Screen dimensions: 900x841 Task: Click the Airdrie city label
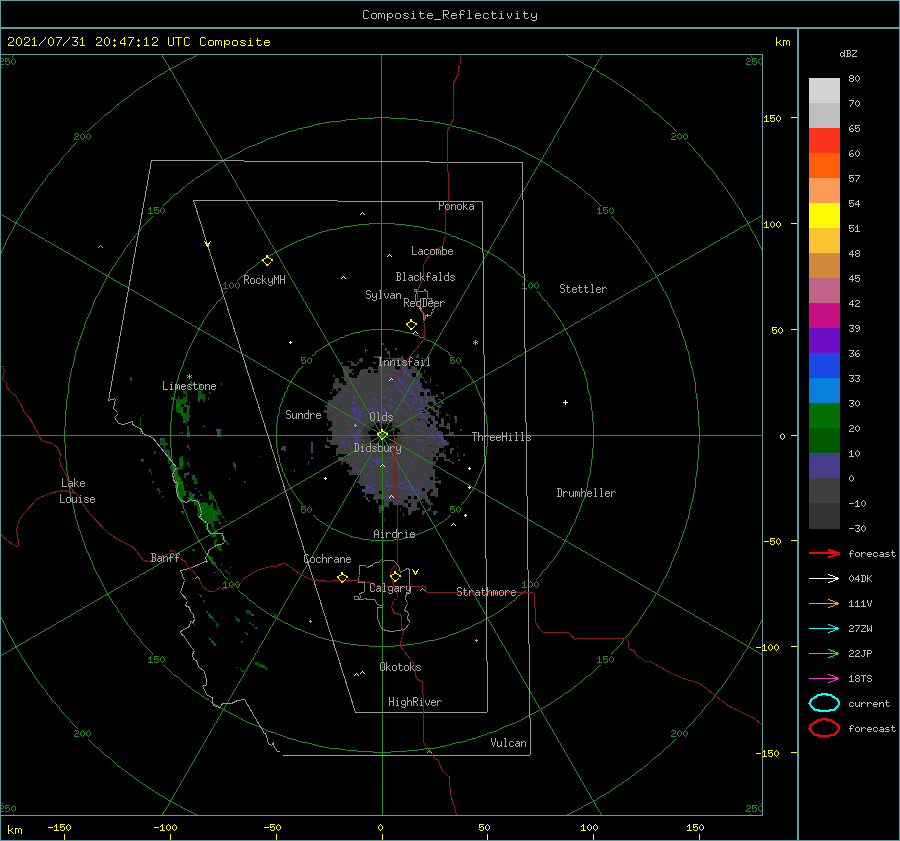coord(394,534)
